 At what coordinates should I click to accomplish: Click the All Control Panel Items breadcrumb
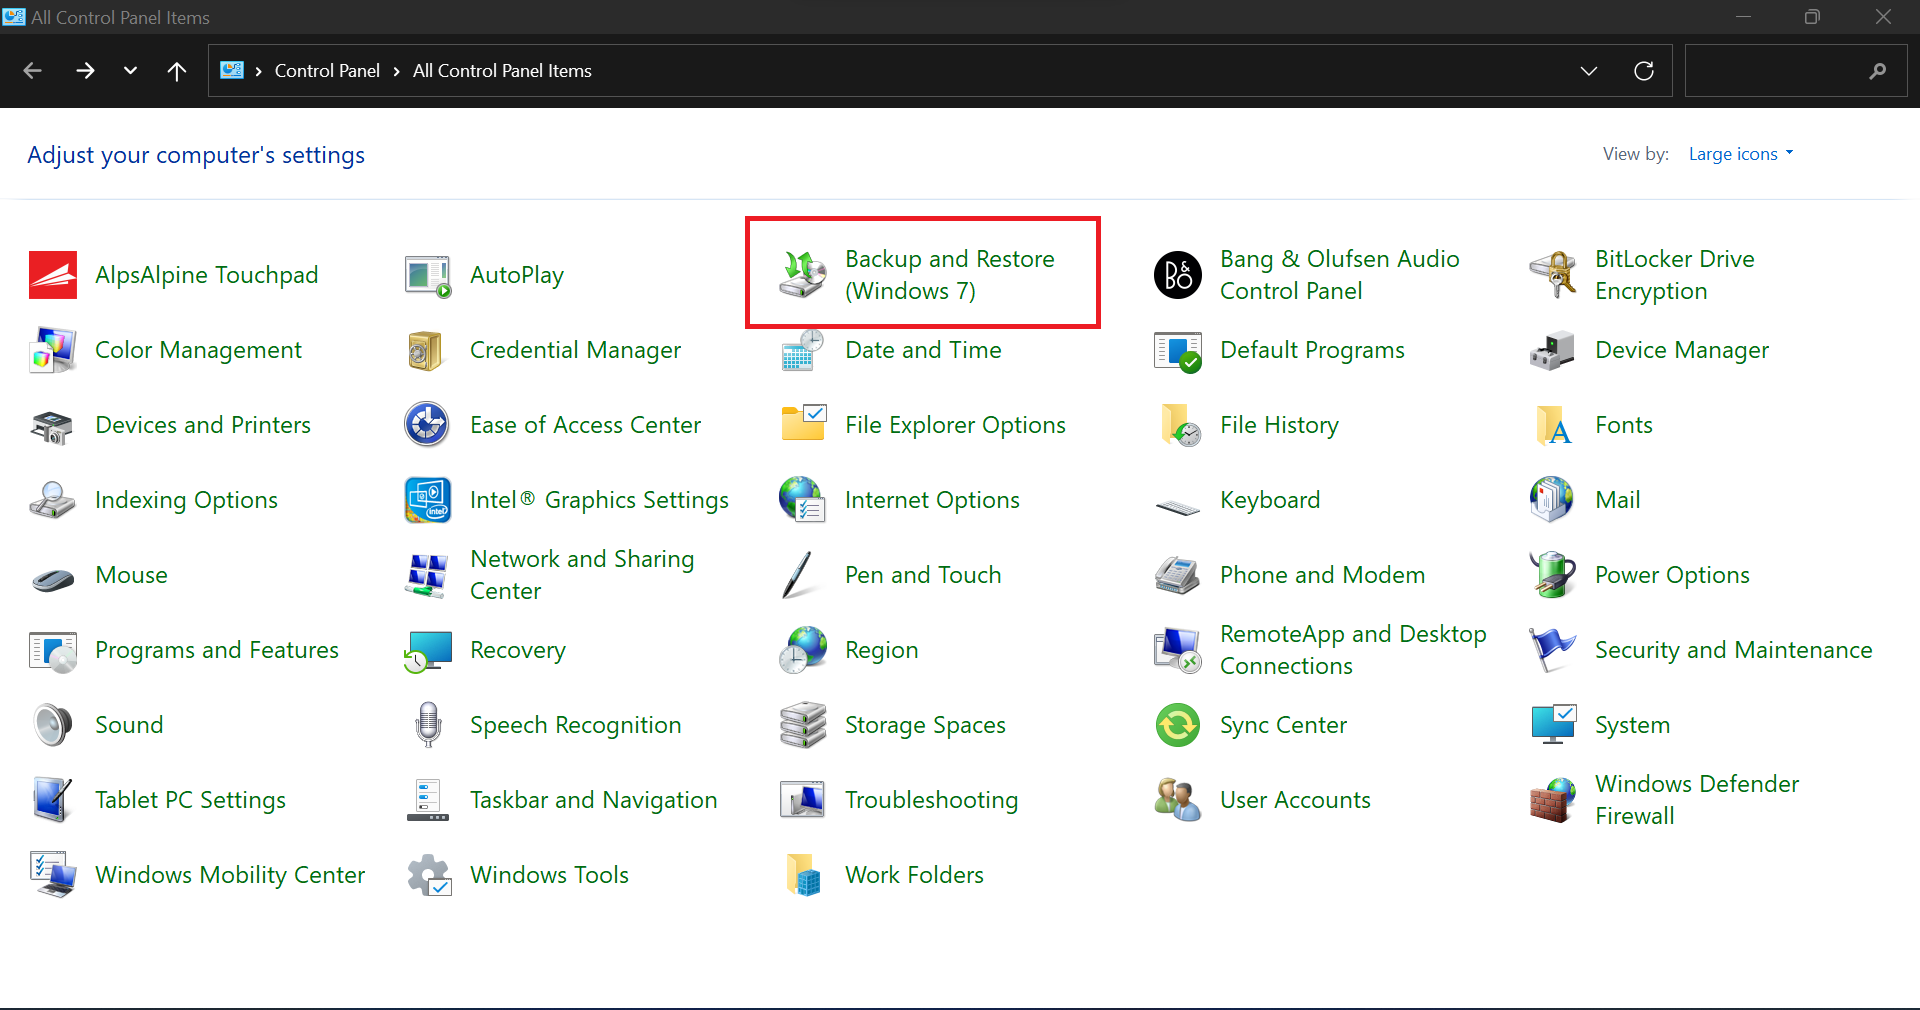click(x=502, y=71)
